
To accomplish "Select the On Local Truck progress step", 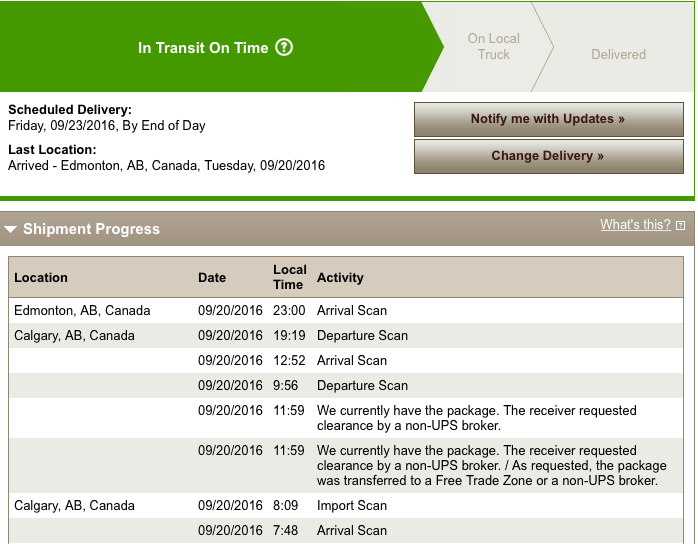I will click(x=494, y=46).
